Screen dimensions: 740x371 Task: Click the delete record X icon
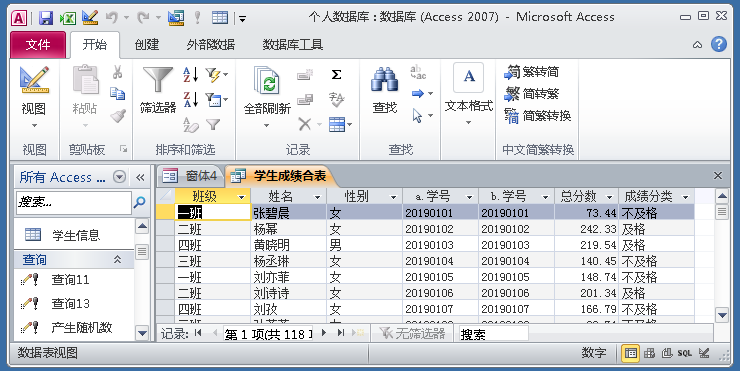(305, 124)
